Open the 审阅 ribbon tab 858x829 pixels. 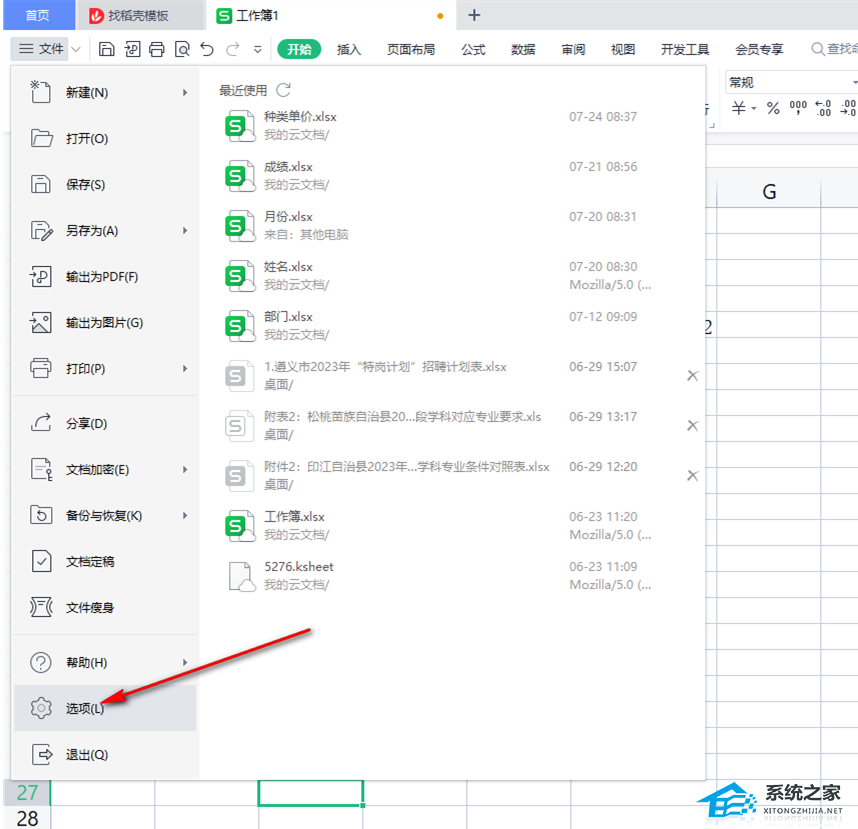coord(573,49)
